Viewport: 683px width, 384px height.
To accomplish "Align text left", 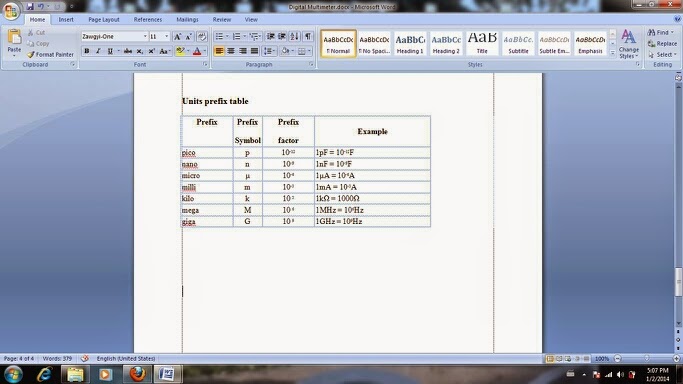I will [219, 51].
